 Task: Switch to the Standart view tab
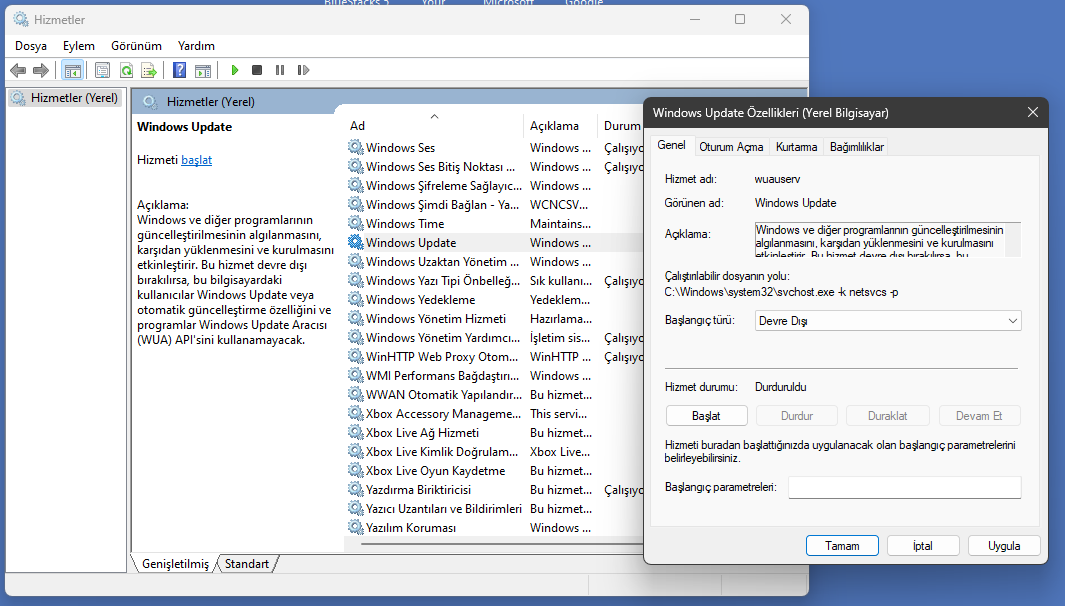247,564
